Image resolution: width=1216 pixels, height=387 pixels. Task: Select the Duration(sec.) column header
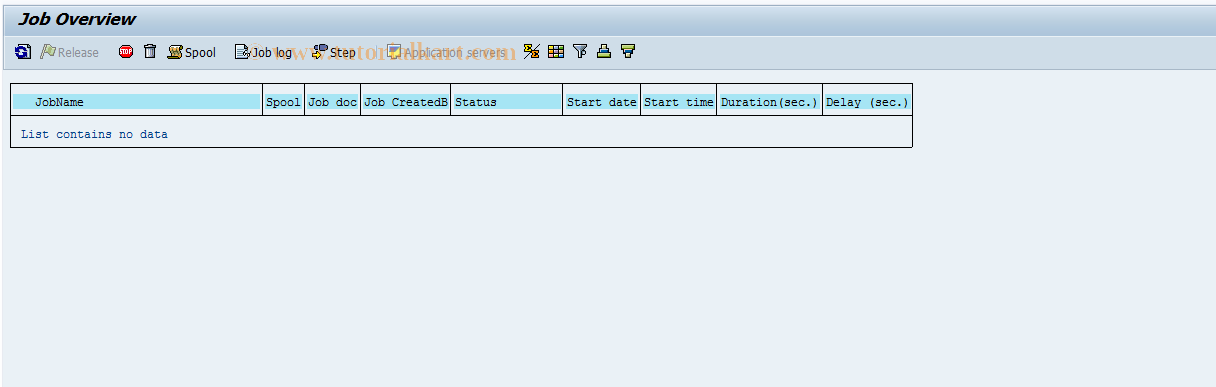pyautogui.click(x=770, y=102)
